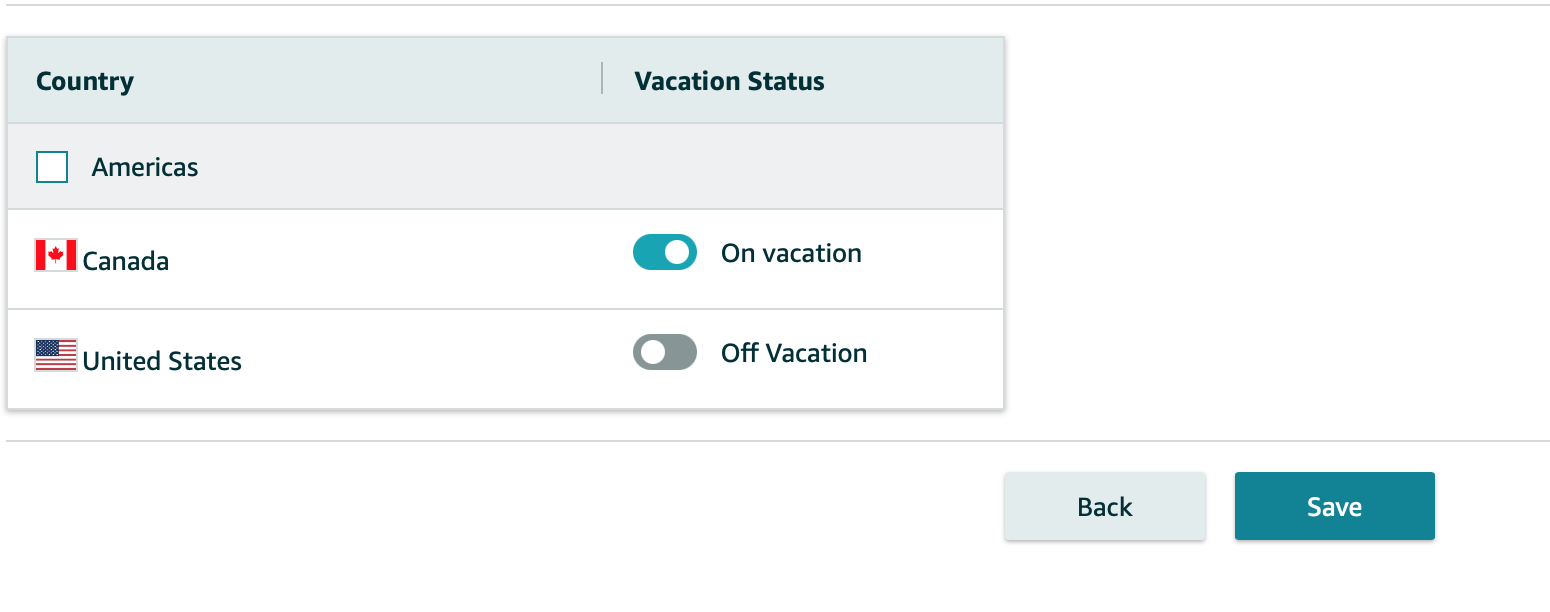Go back with the Back button

(x=1105, y=506)
